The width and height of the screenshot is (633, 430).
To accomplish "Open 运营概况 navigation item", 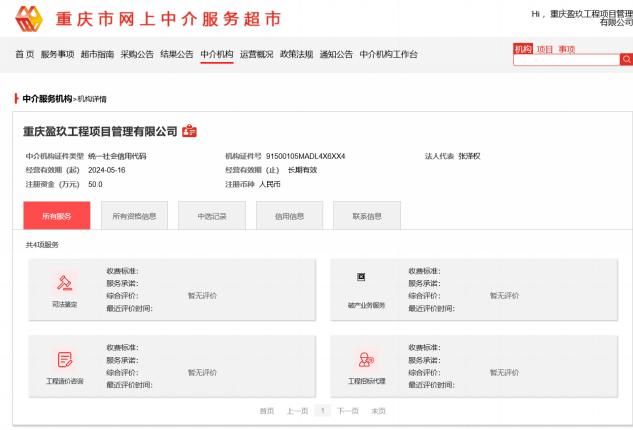I will pos(257,54).
